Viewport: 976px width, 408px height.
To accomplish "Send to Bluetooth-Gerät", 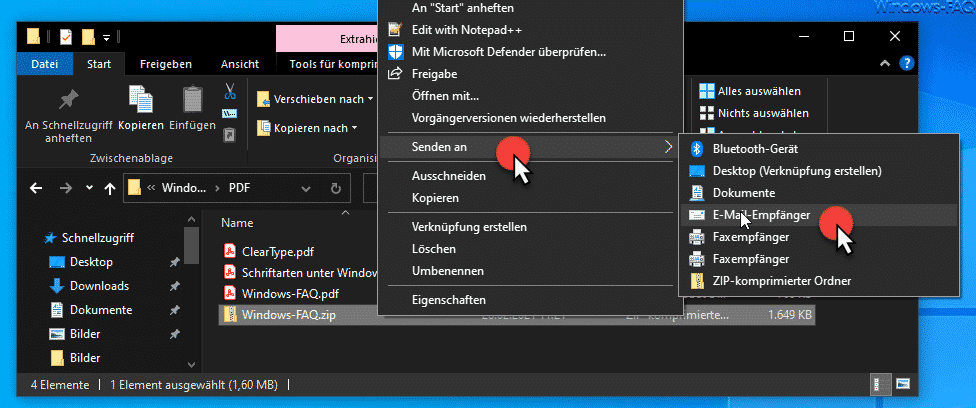I will pyautogui.click(x=819, y=149).
